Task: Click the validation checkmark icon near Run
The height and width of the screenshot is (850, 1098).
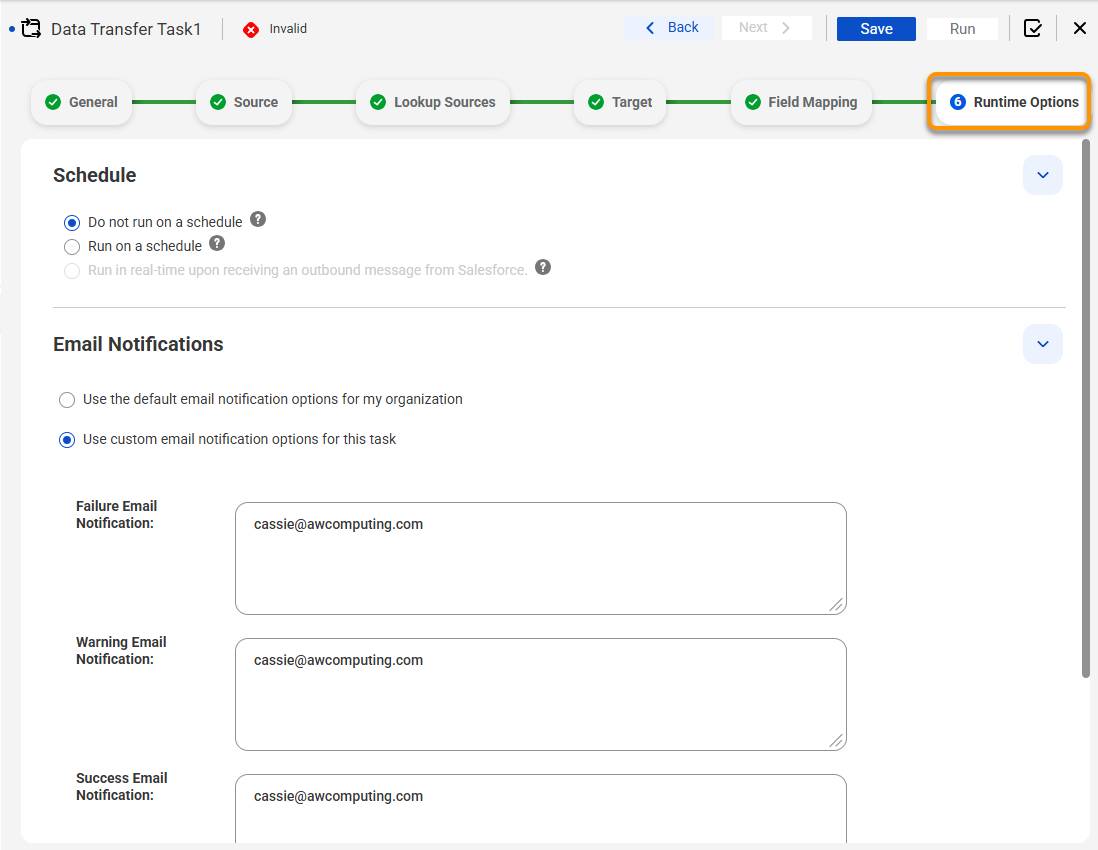Action: click(1032, 29)
